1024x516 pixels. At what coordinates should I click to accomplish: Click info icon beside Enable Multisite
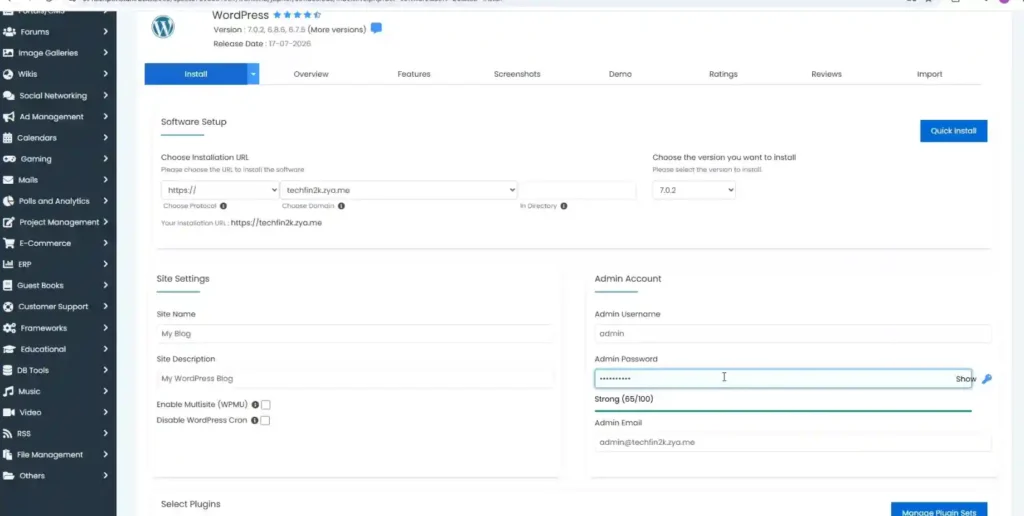[x=255, y=405]
